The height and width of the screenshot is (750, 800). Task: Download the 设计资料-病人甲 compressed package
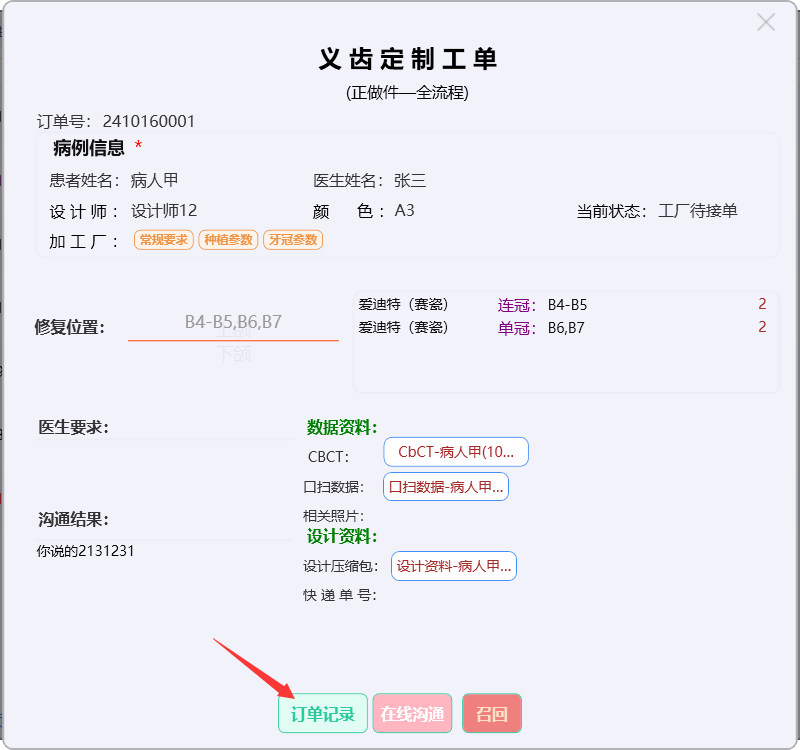(x=453, y=566)
